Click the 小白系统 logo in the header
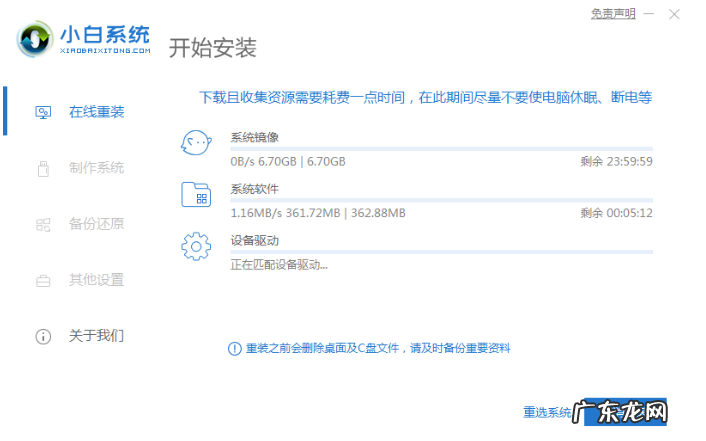 click(x=85, y=38)
